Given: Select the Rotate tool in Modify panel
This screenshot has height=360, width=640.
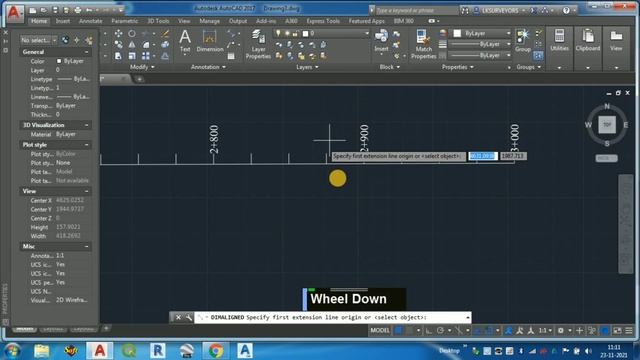Looking at the screenshot, I should point(132,33).
